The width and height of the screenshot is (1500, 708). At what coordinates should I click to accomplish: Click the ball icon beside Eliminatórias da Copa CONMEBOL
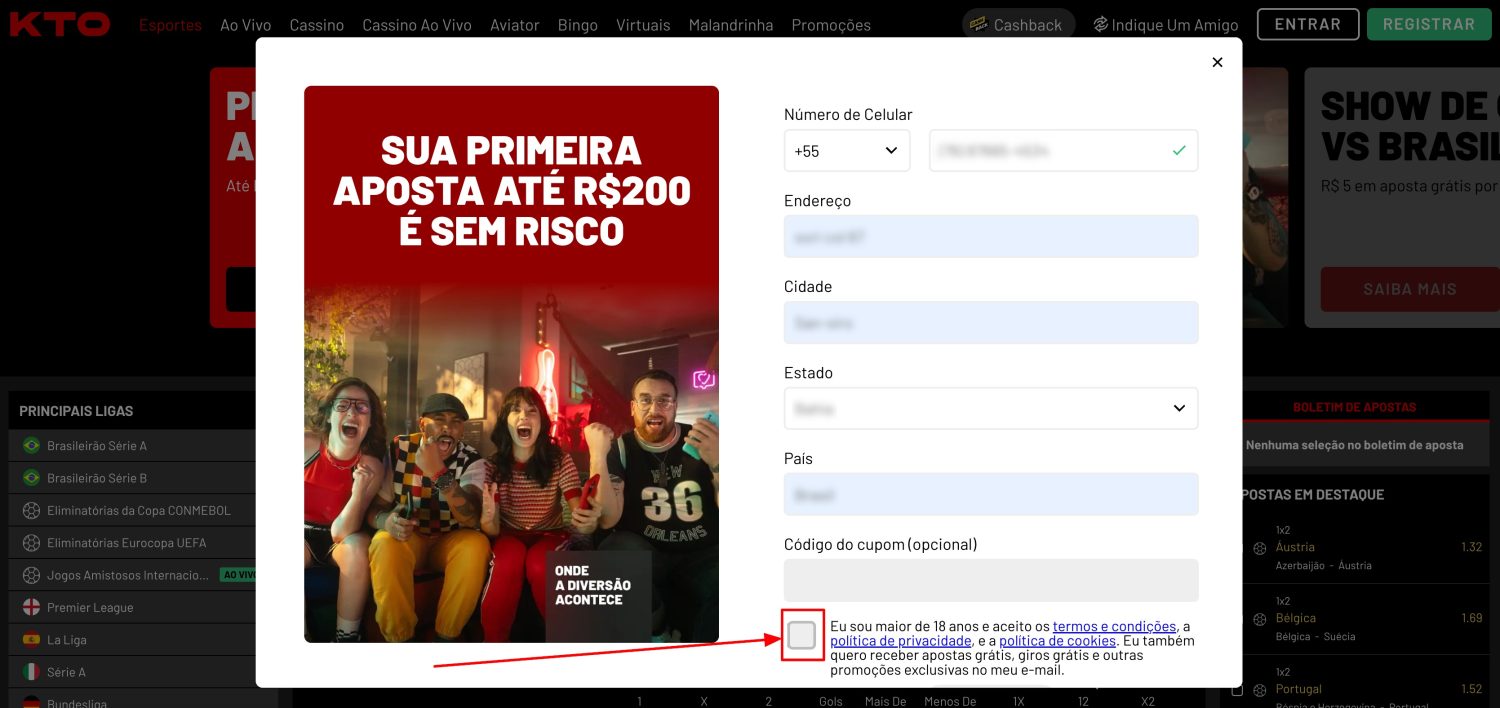point(31,511)
